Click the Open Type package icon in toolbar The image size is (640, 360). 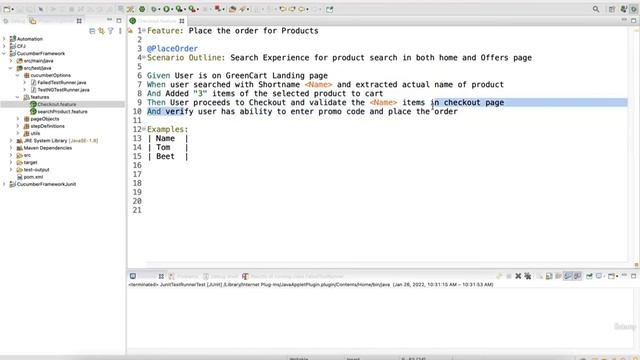(232, 9)
